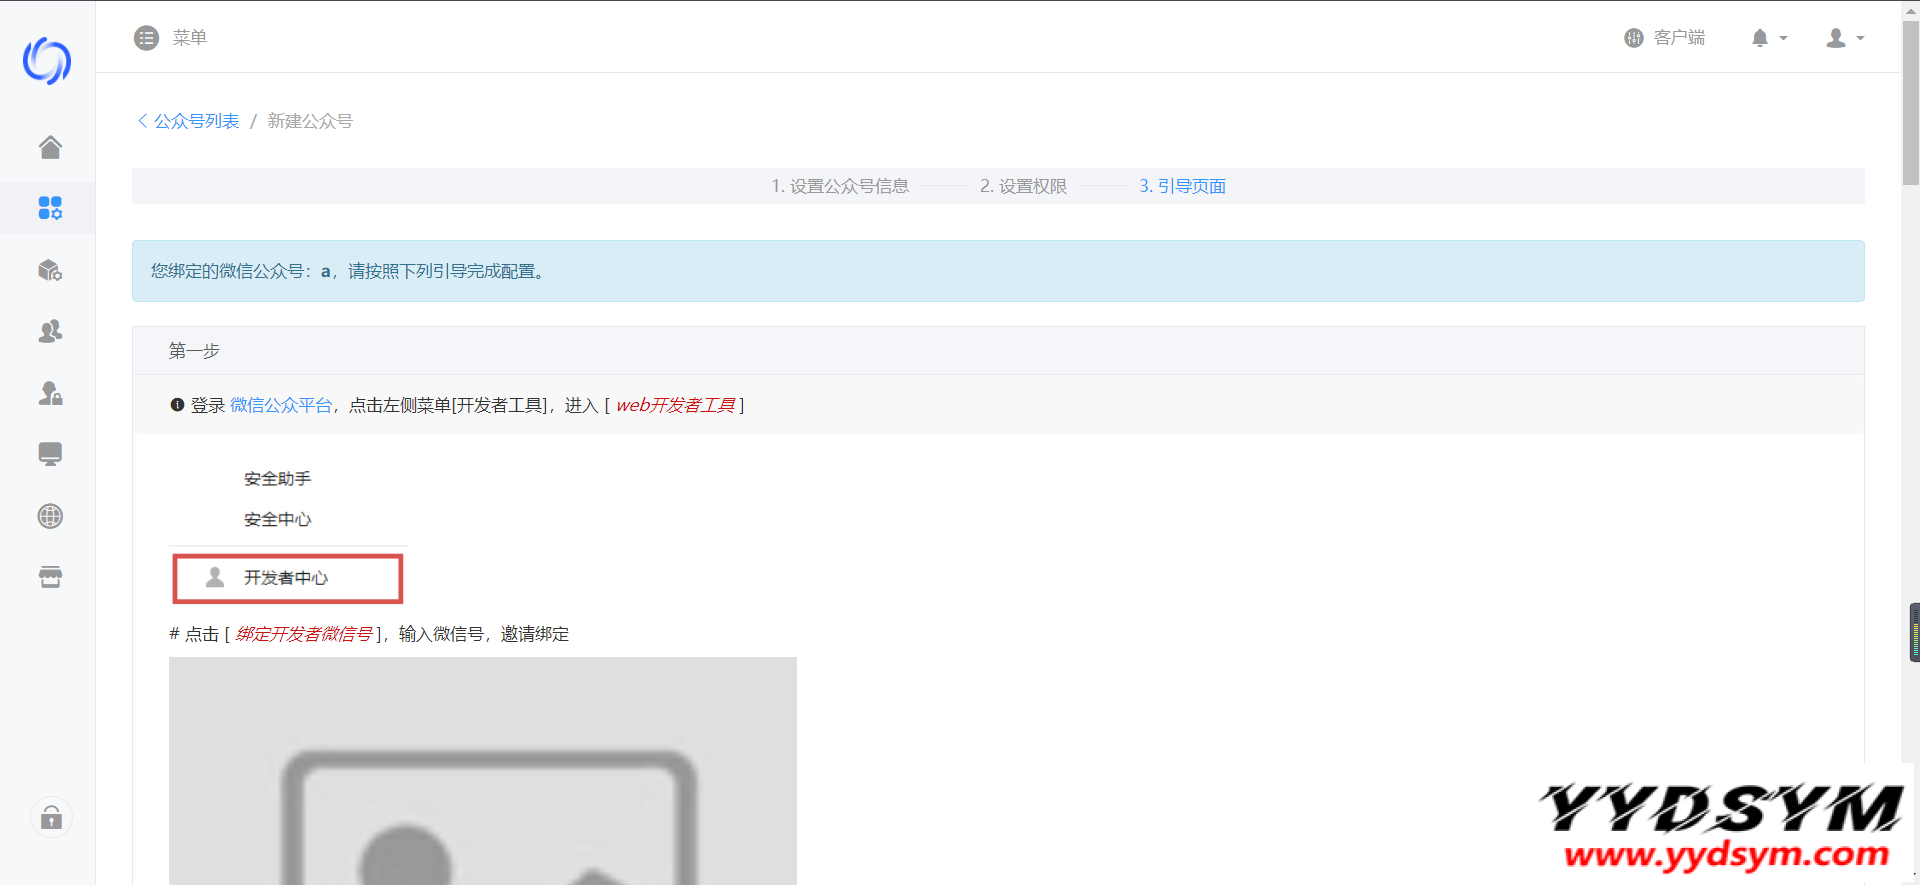Open the users group sidebar icon

[x=50, y=331]
